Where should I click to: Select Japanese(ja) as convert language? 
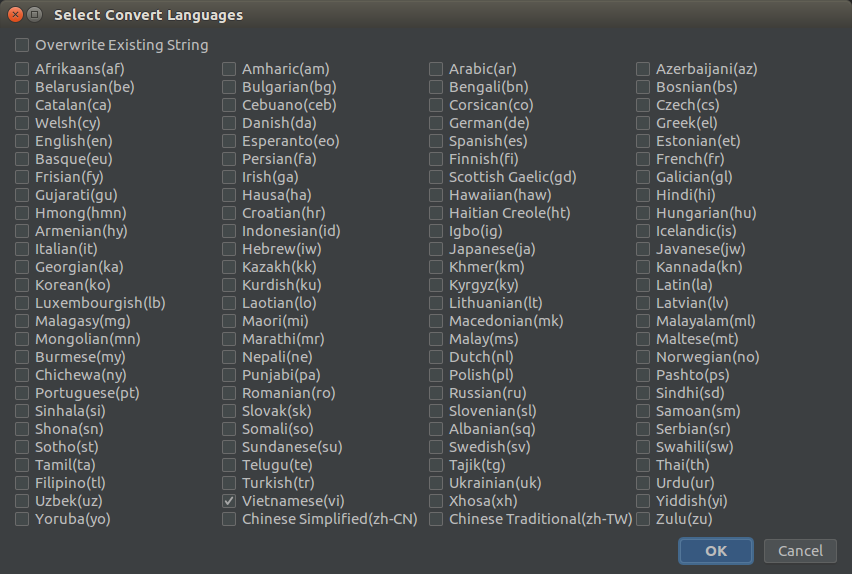436,249
